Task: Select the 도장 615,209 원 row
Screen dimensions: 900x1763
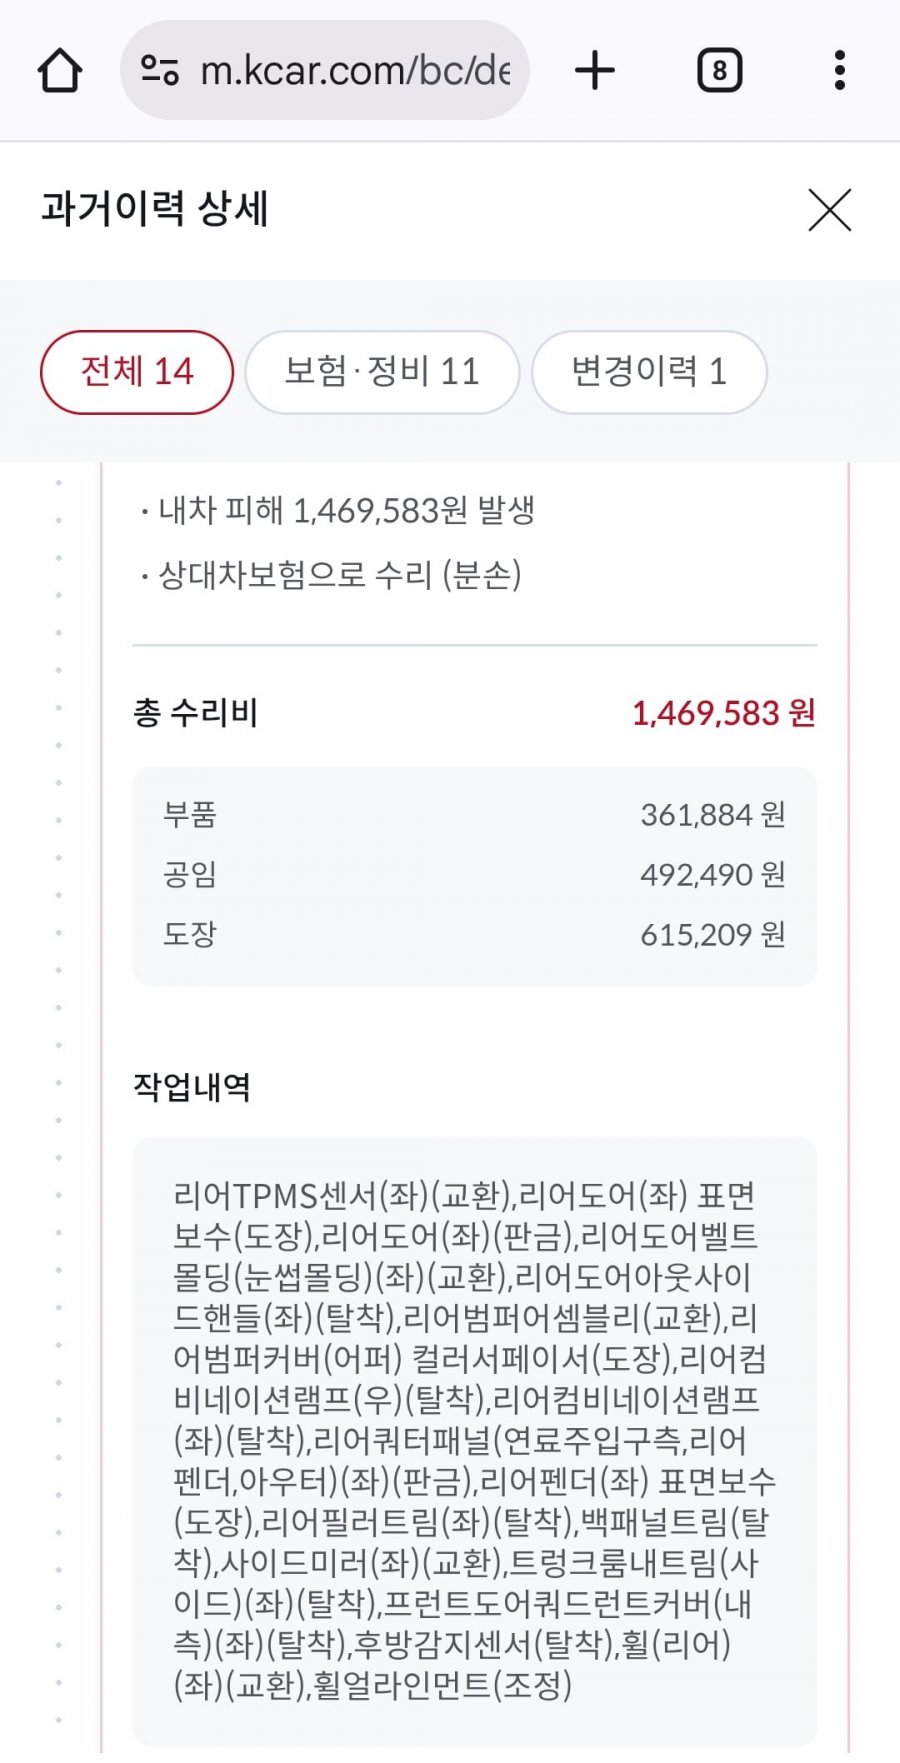Action: pyautogui.click(x=474, y=935)
